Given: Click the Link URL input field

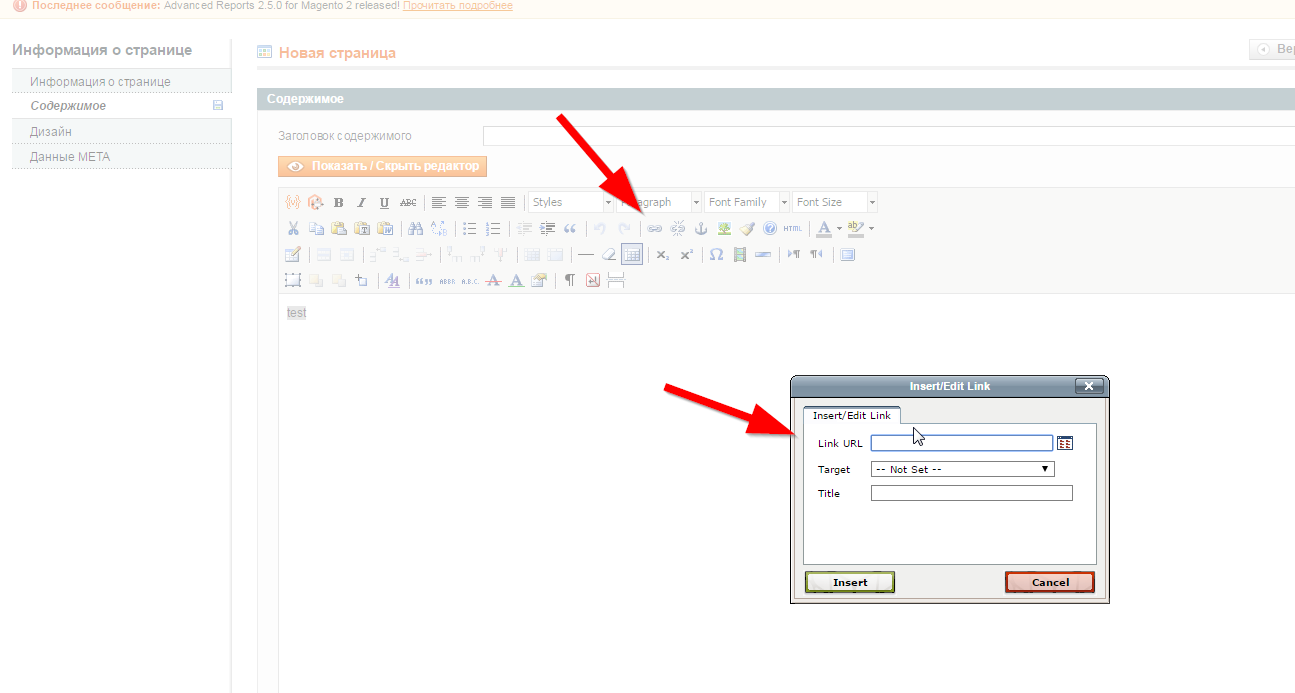Looking at the screenshot, I should tap(961, 443).
